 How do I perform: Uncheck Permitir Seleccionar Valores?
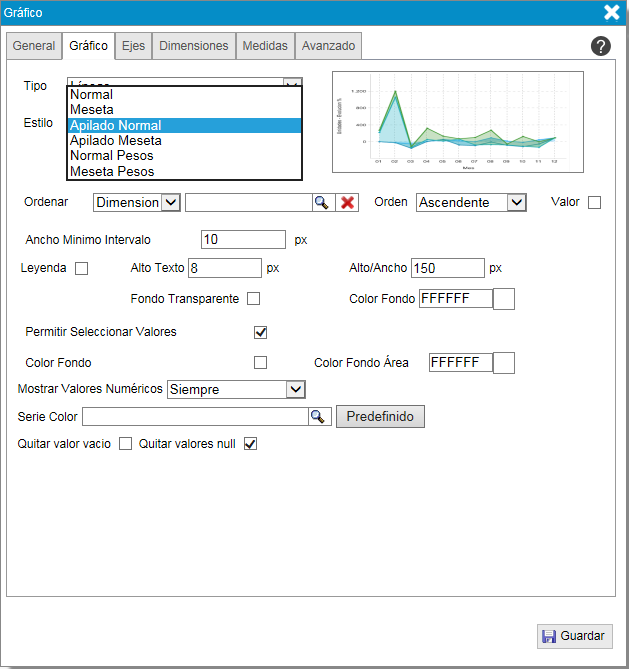261,332
